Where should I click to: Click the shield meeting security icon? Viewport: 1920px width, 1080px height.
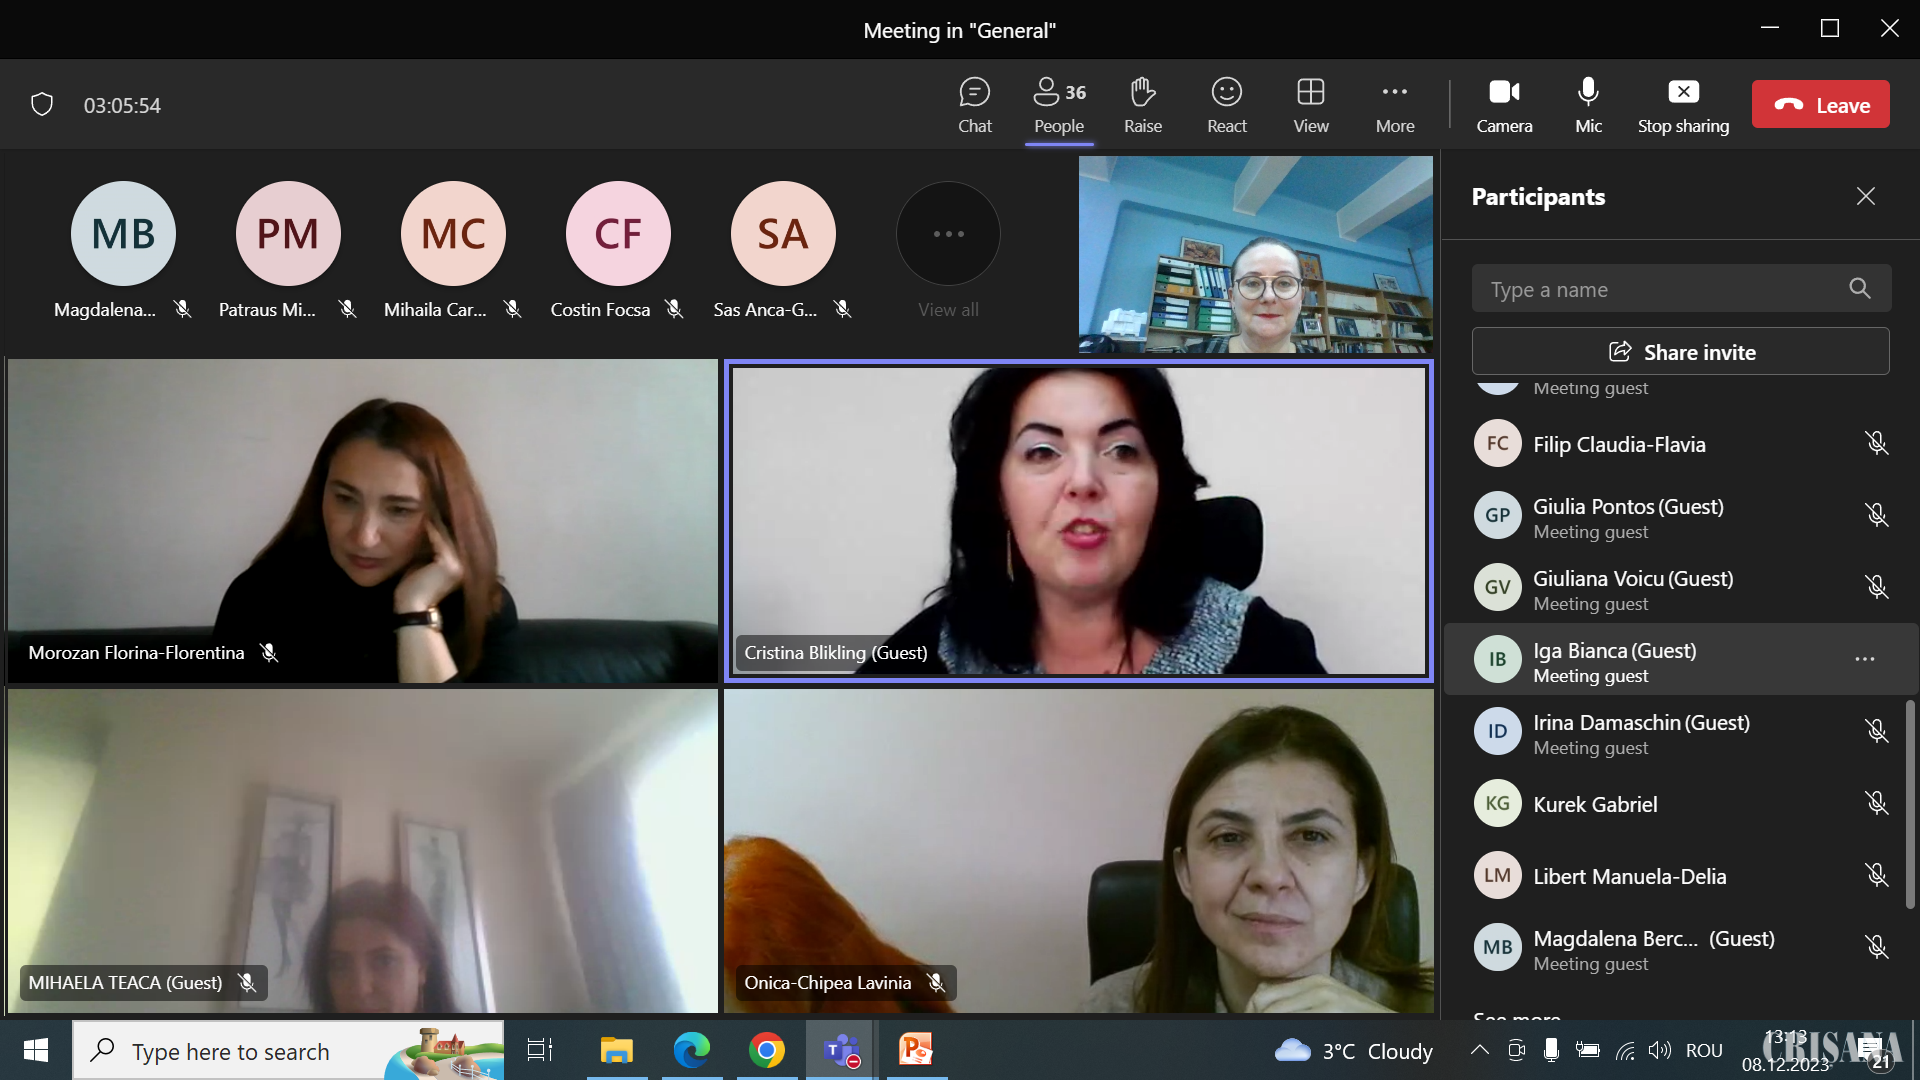pyautogui.click(x=42, y=104)
